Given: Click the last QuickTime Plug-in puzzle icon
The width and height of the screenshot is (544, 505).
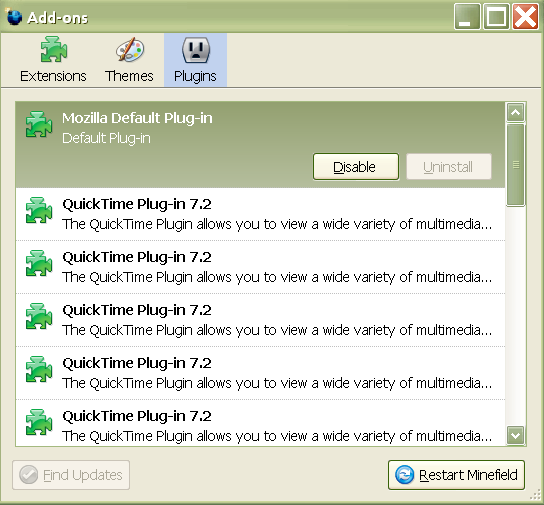Looking at the screenshot, I should click(x=39, y=422).
